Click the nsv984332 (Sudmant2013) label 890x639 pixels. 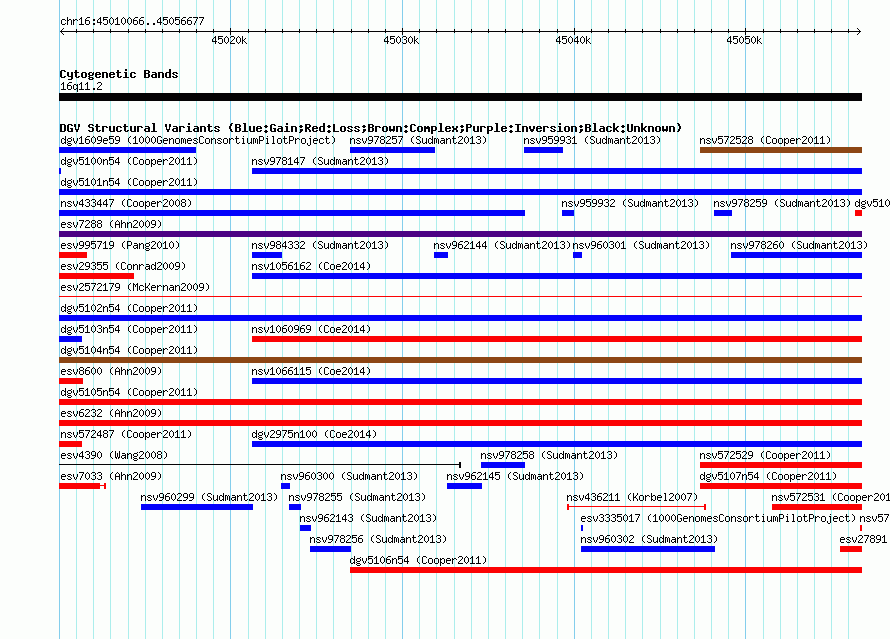320,245
